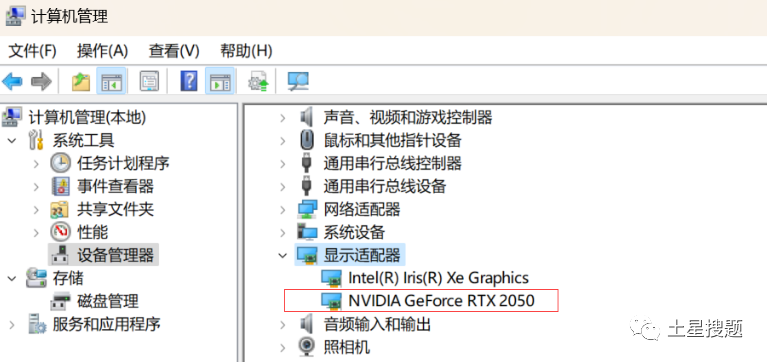Image resolution: width=767 pixels, height=362 pixels.
Task: Select the 鼠标和其他指针设备 label
Action: click(392, 140)
